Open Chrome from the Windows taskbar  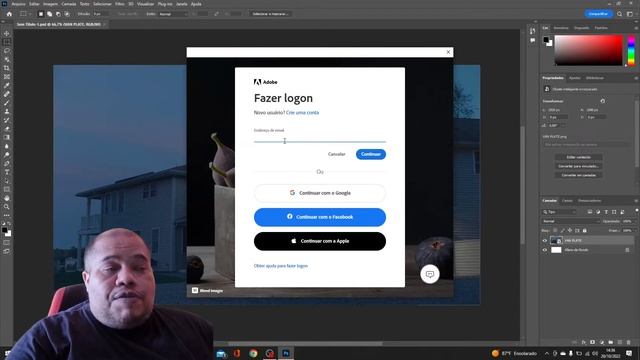coord(253,353)
